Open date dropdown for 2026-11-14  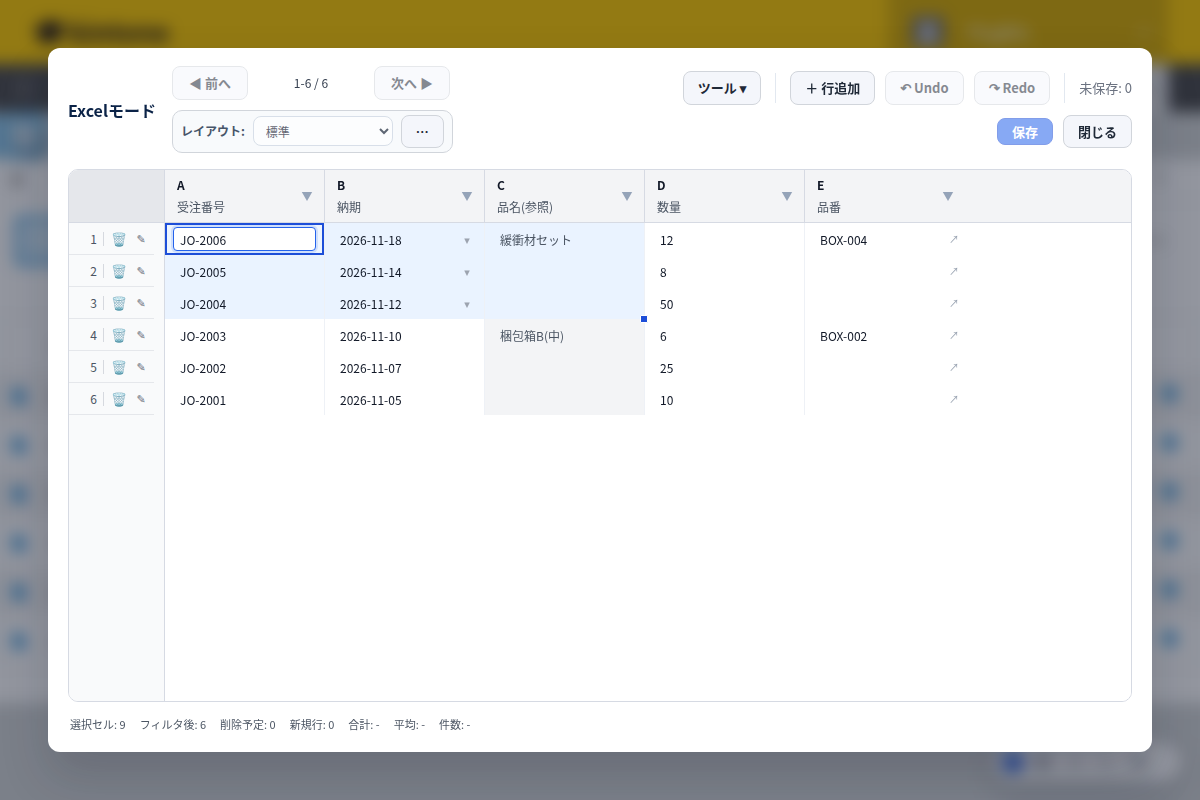pos(466,272)
